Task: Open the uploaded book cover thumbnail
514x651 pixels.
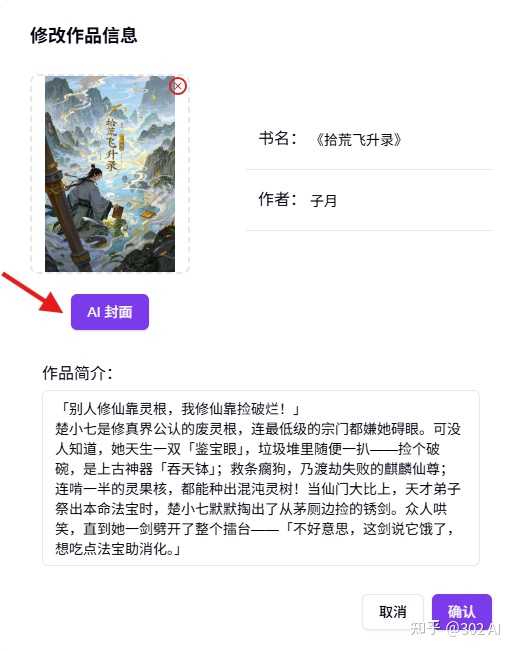Action: click(x=110, y=174)
